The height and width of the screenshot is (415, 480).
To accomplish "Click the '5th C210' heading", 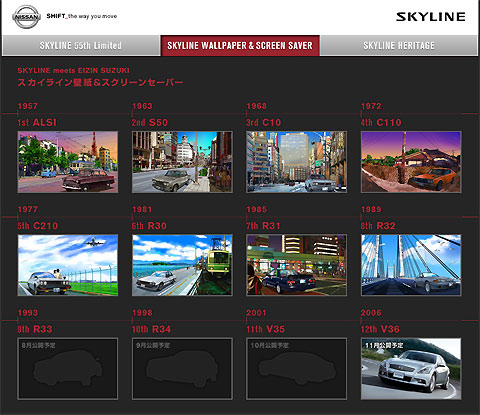I will [38, 226].
